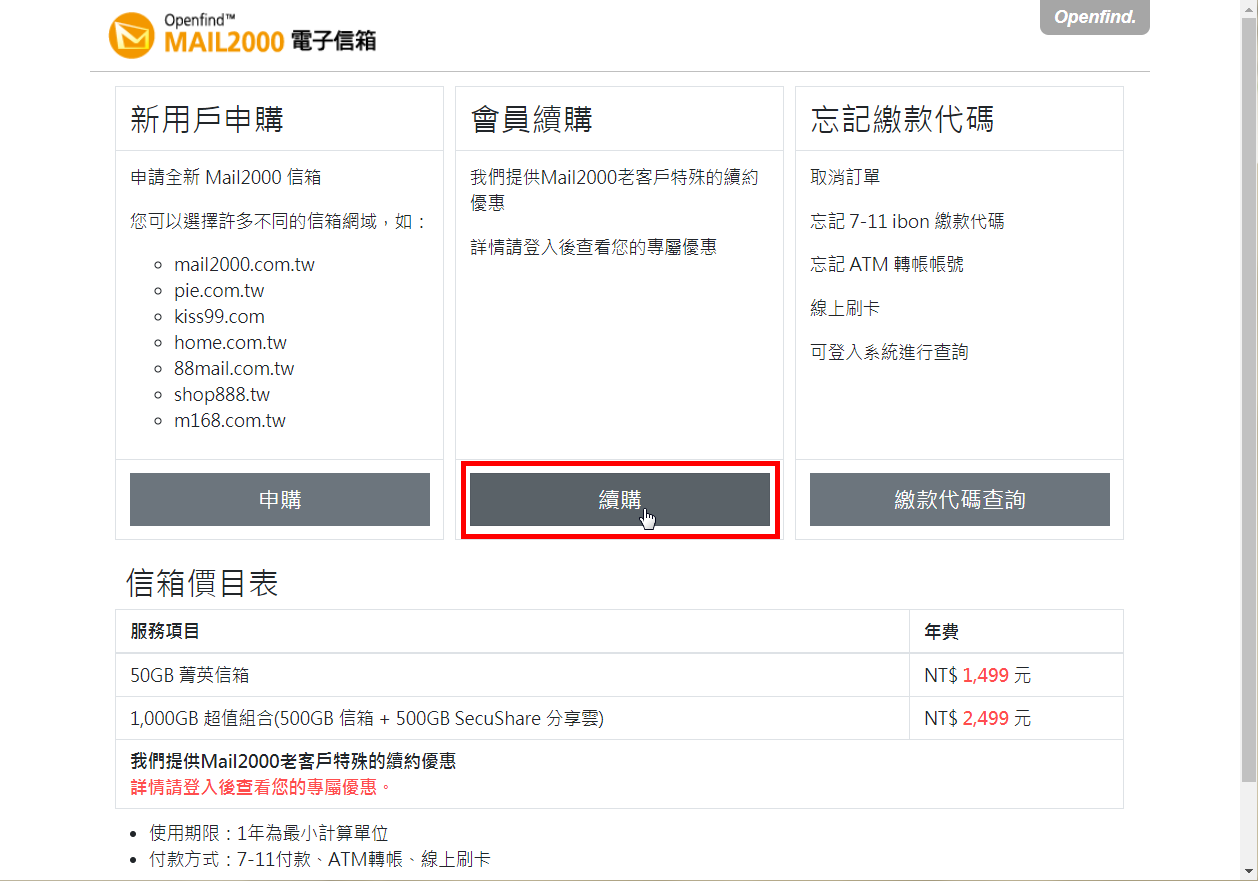Click the shop888.tw domain entry
This screenshot has width=1258, height=881.
[222, 395]
